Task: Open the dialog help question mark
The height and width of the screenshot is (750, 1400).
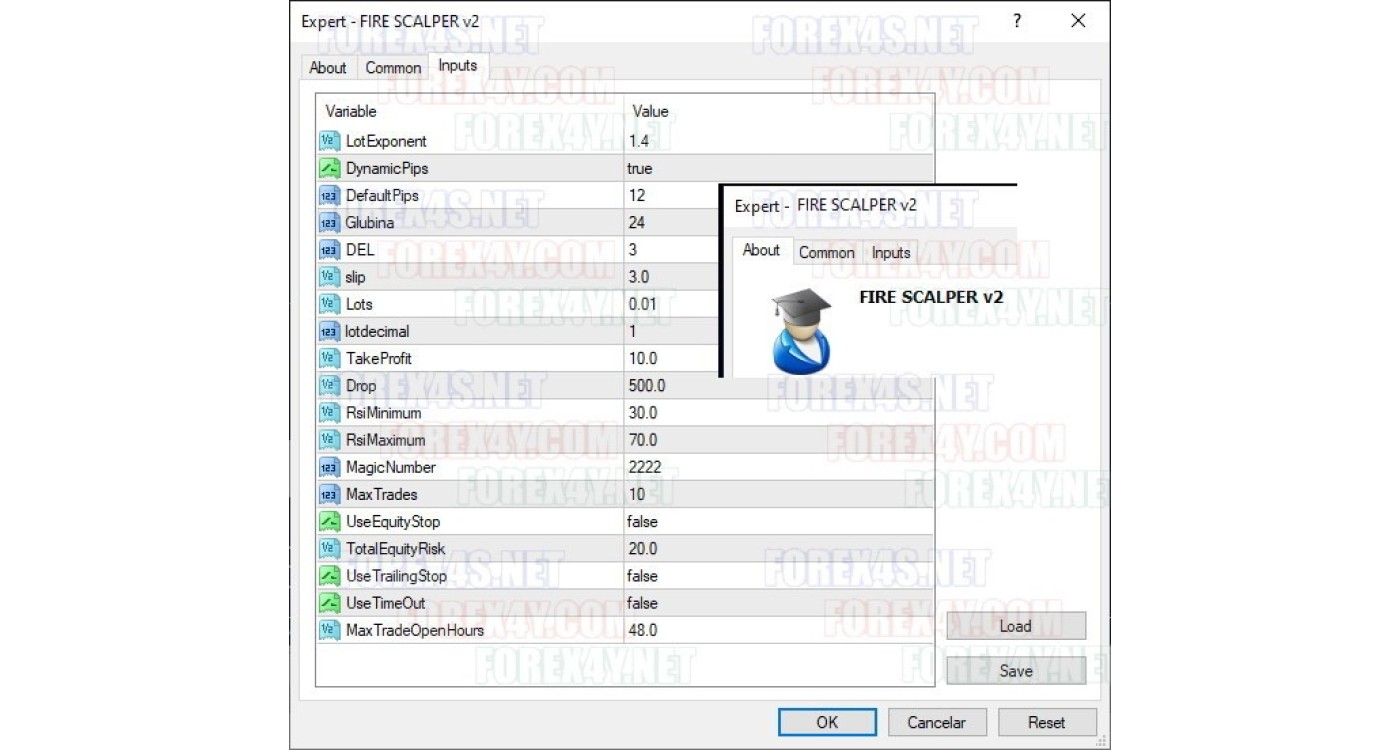Action: coord(1017,21)
